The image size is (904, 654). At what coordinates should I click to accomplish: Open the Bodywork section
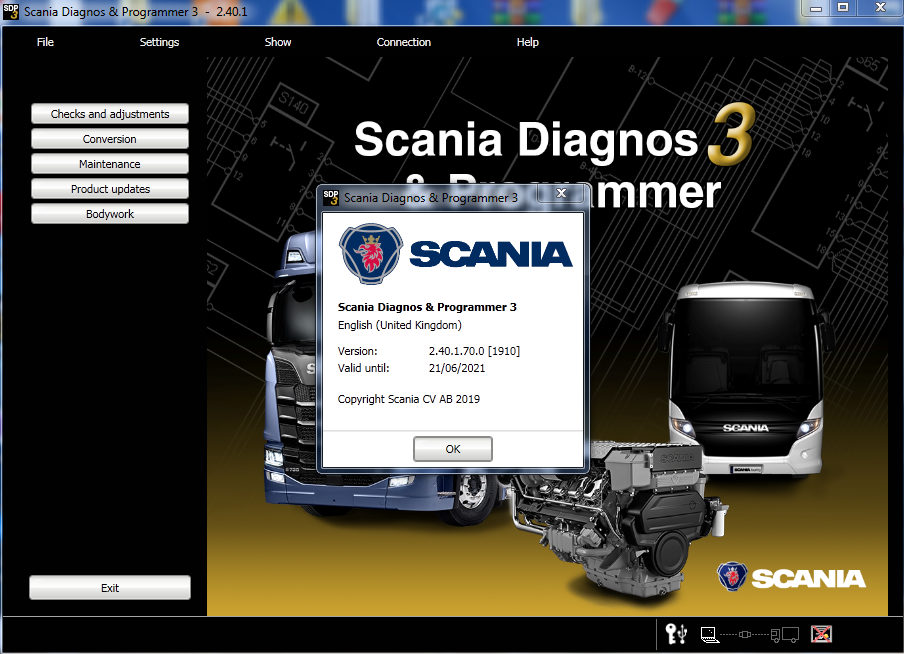tap(110, 213)
